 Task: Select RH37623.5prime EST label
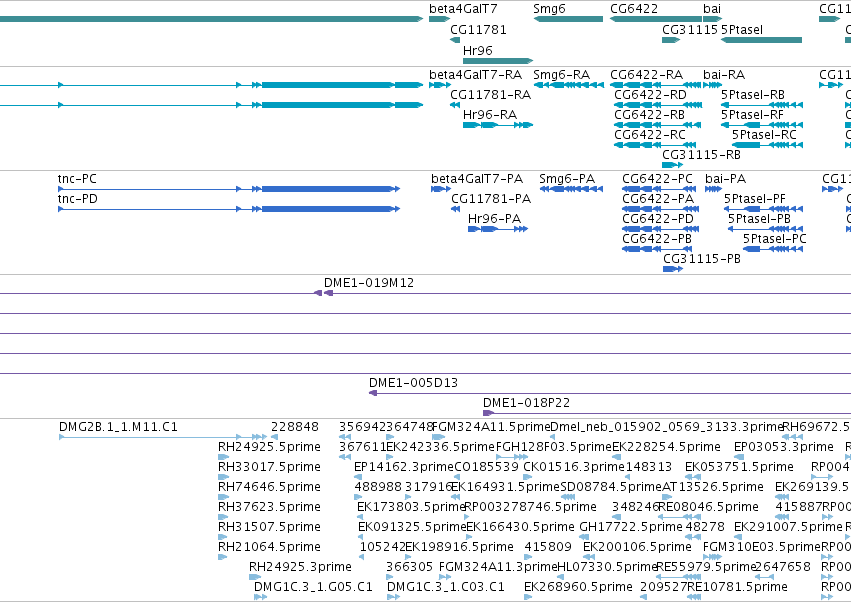269,507
